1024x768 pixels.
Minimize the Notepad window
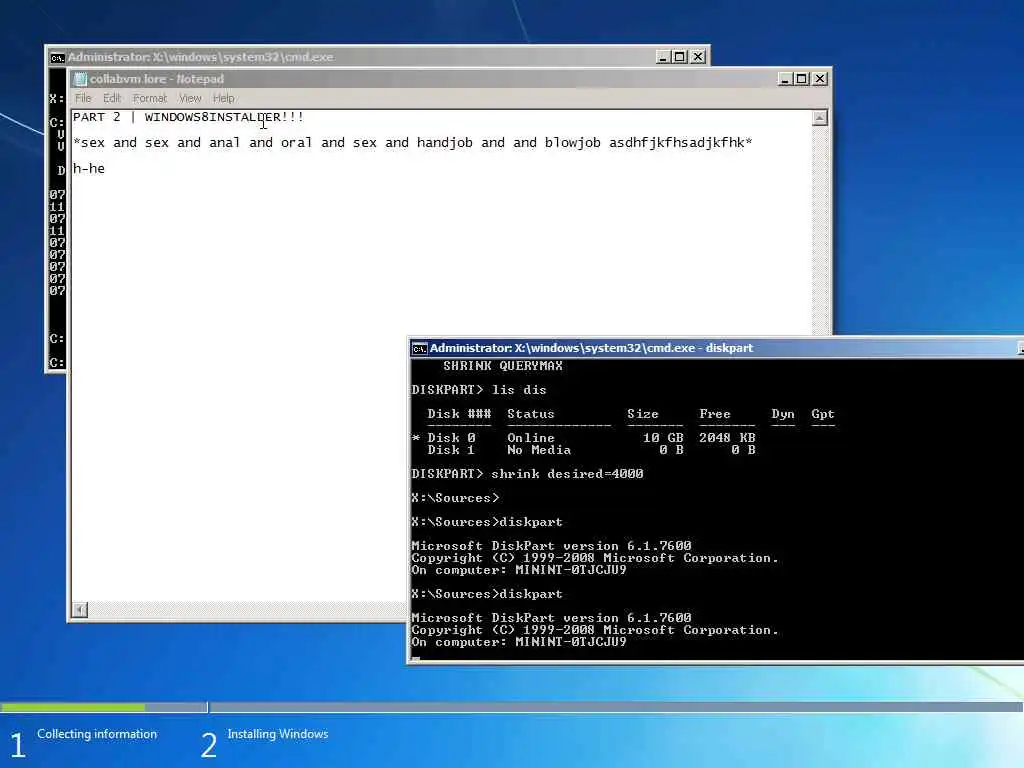click(x=785, y=79)
